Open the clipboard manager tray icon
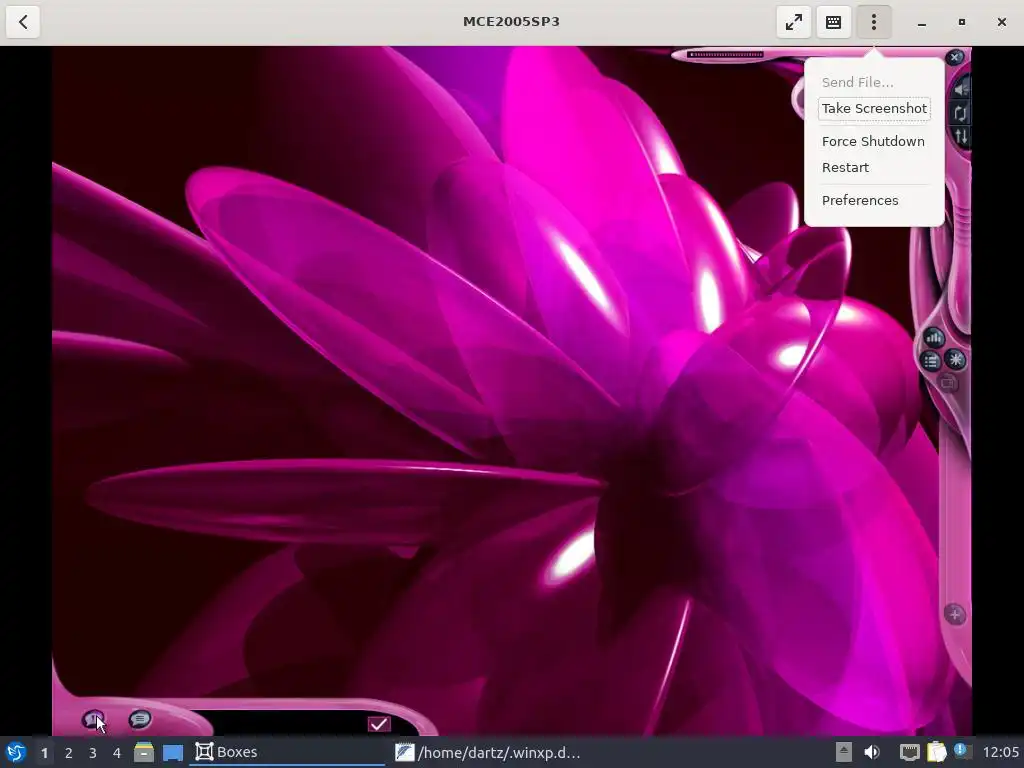This screenshot has height=768, width=1024. coord(936,752)
